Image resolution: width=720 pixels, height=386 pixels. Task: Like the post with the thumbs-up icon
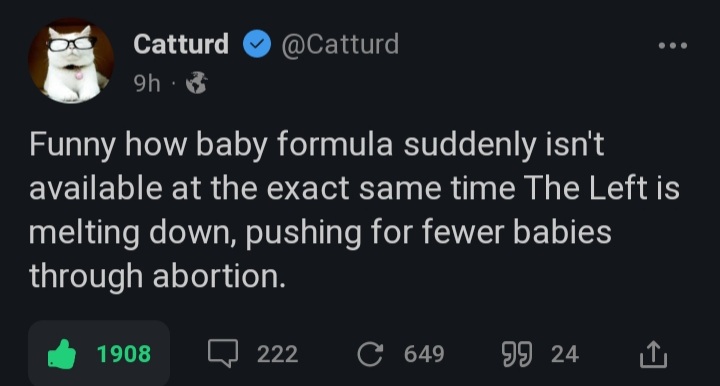[x=62, y=354]
